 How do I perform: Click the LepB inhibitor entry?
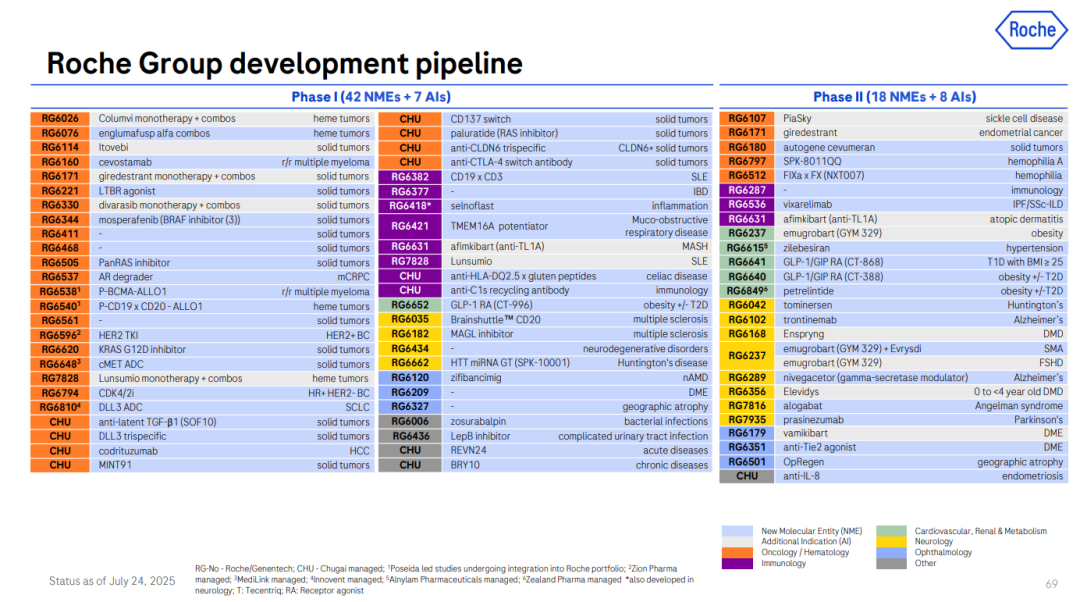pyautogui.click(x=480, y=437)
